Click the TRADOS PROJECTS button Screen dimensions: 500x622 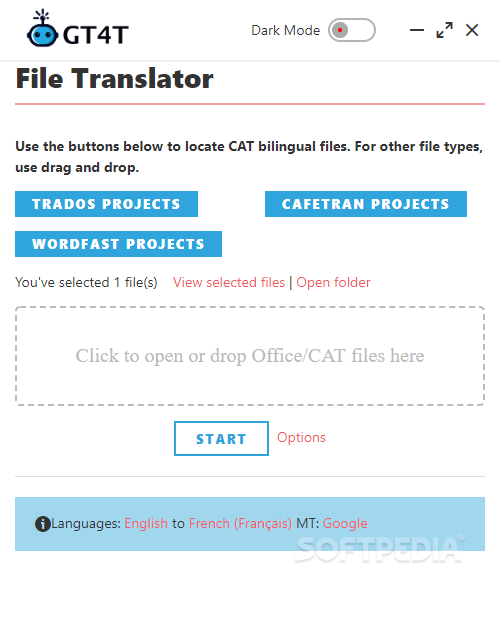[x=106, y=204]
